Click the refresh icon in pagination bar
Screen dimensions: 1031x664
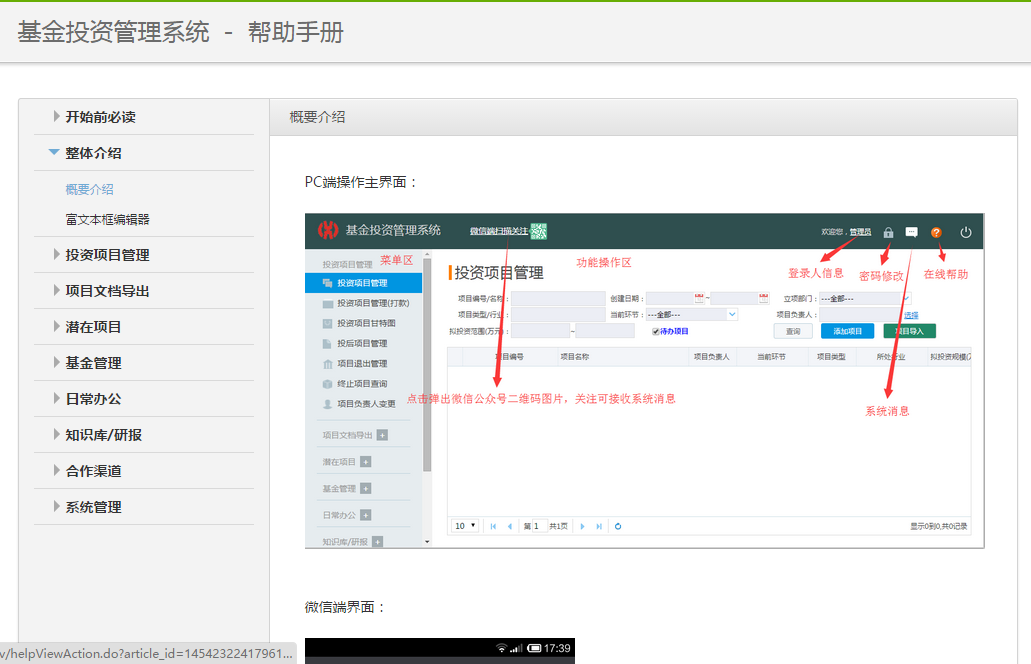tap(618, 526)
